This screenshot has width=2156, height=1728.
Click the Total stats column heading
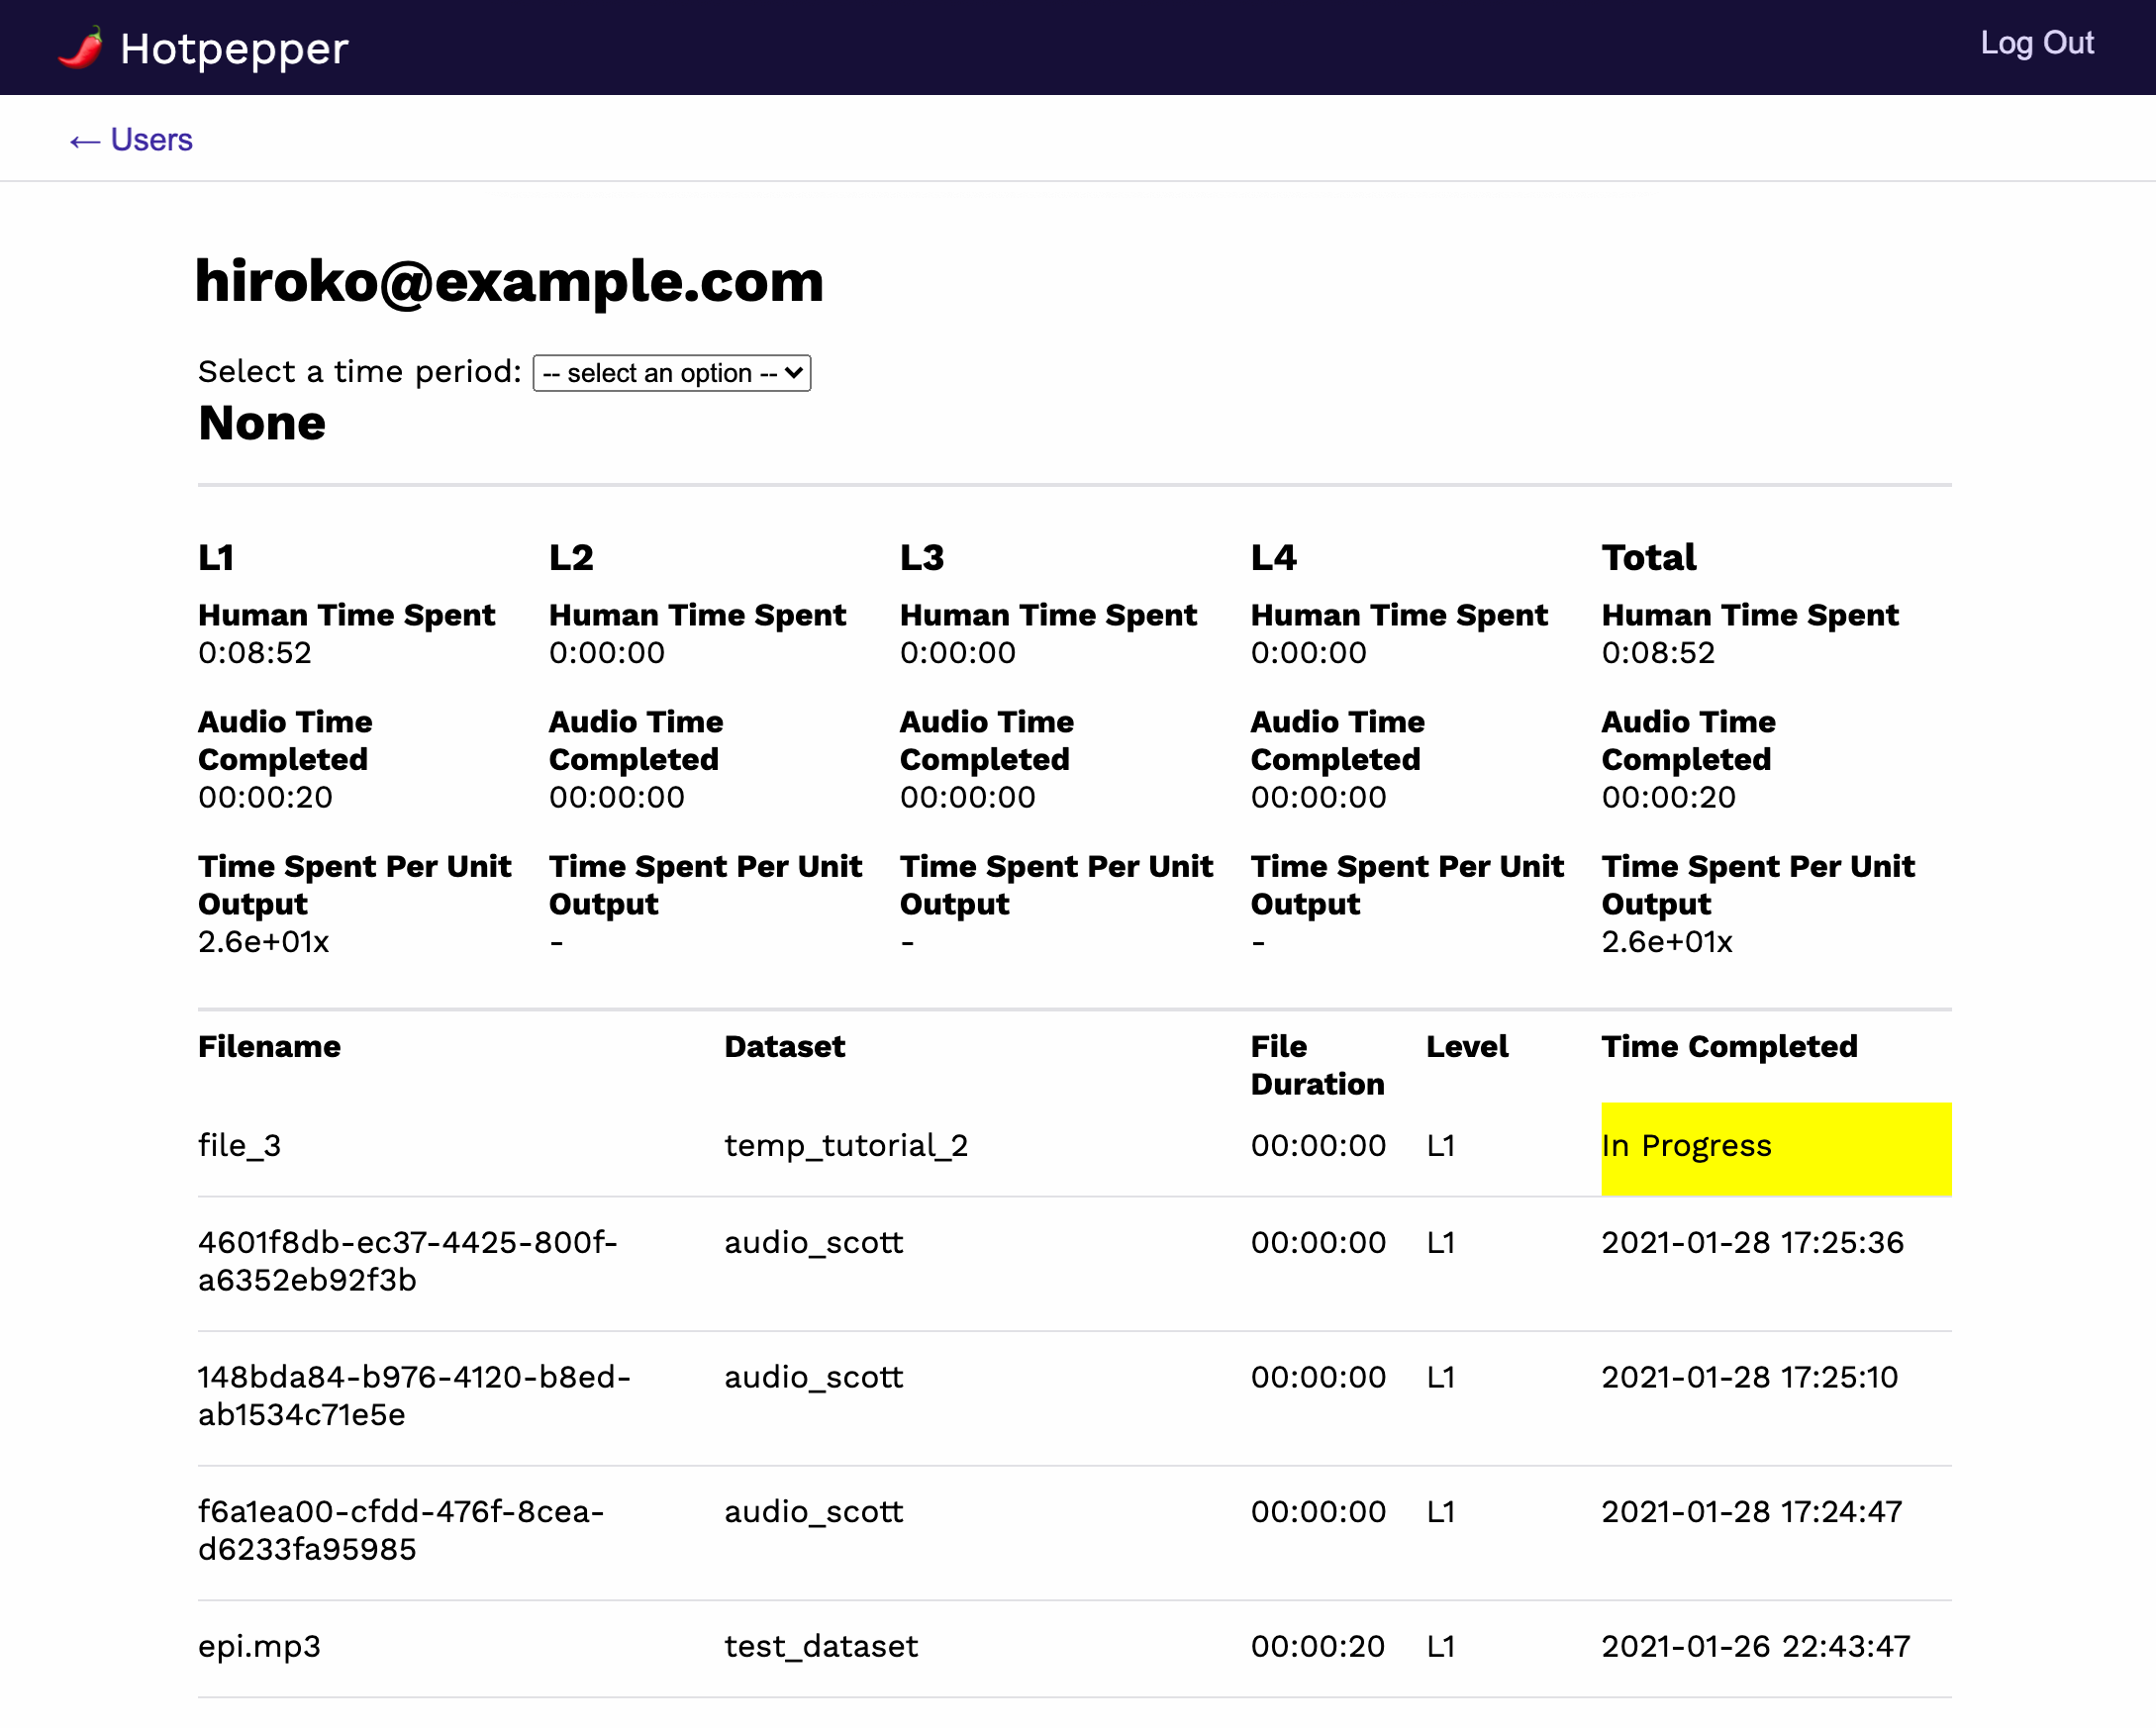pyautogui.click(x=1648, y=557)
